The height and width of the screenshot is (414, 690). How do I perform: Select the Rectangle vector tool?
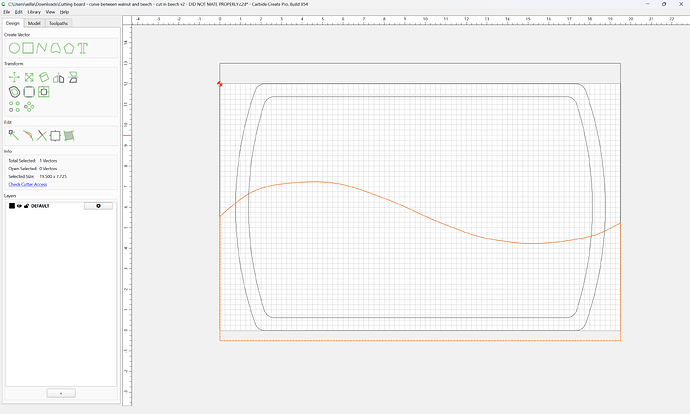click(28, 48)
